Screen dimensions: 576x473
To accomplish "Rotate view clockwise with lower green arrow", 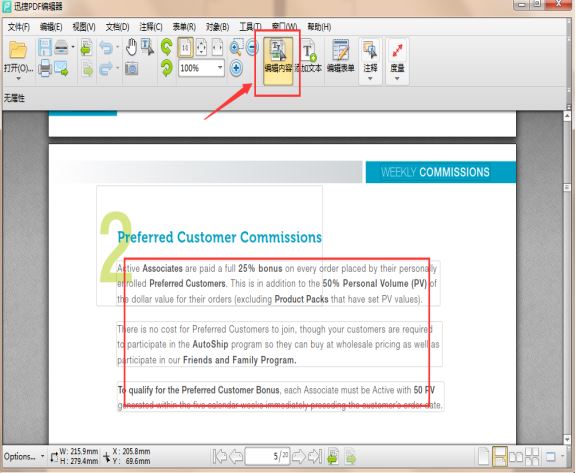I will [166, 68].
